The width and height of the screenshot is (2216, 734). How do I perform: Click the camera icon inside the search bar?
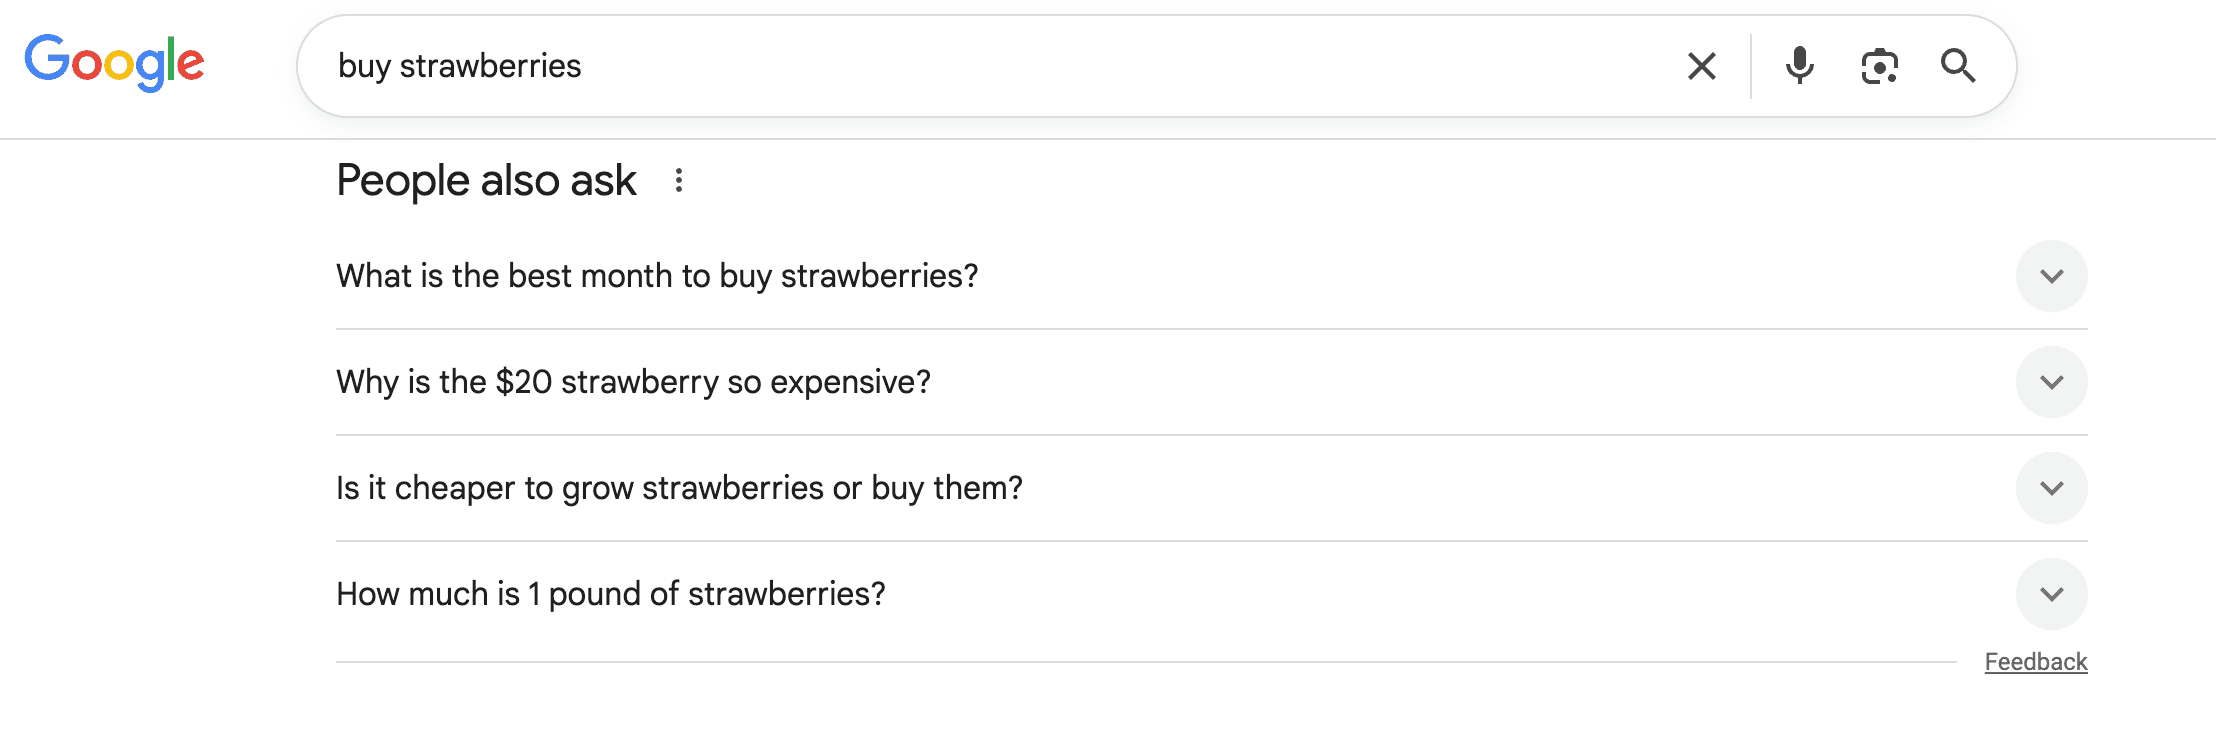[1879, 66]
